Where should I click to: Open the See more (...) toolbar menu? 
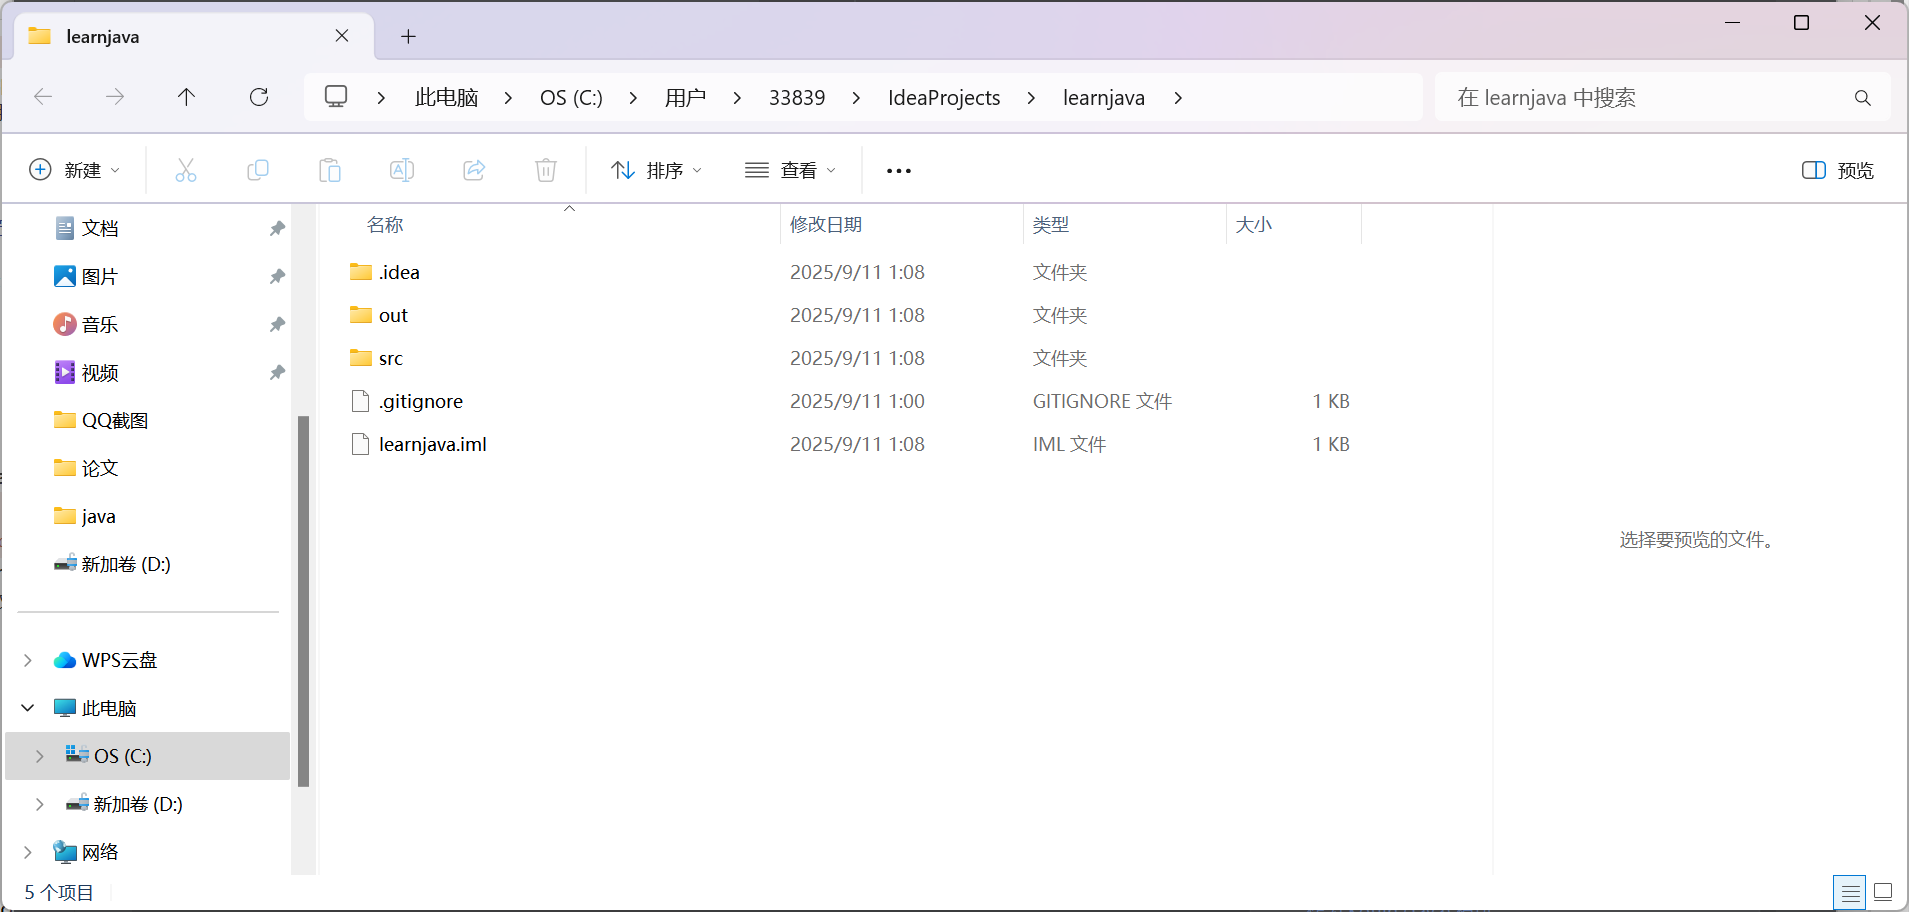(897, 170)
